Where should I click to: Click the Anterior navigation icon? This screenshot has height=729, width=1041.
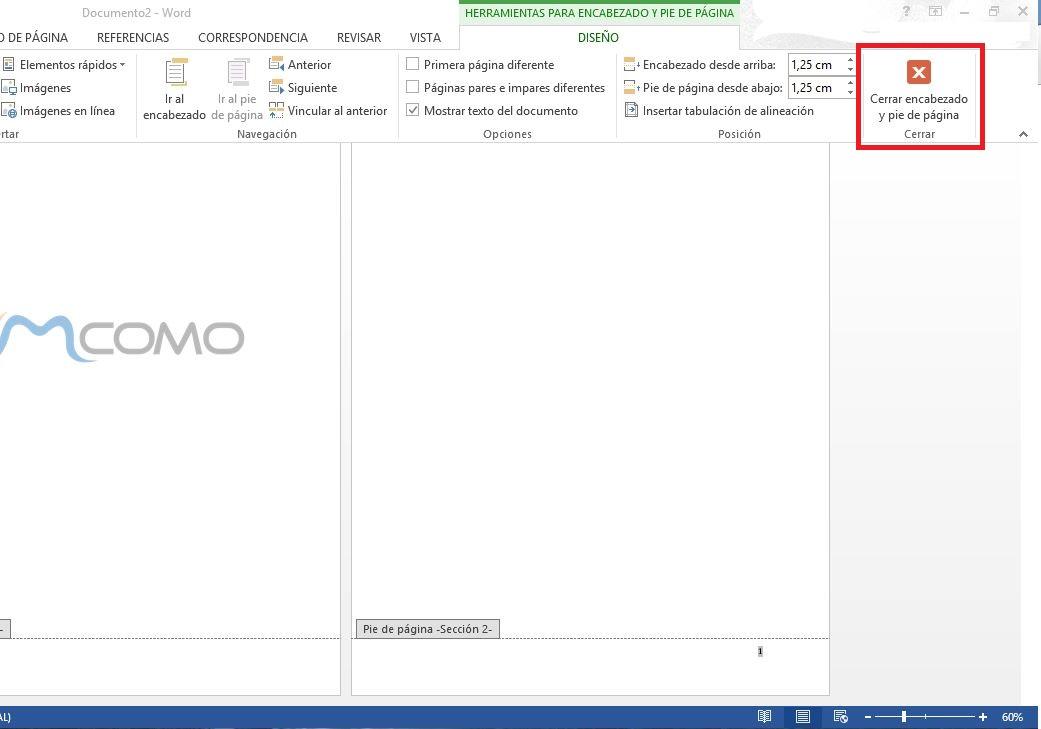click(x=277, y=64)
